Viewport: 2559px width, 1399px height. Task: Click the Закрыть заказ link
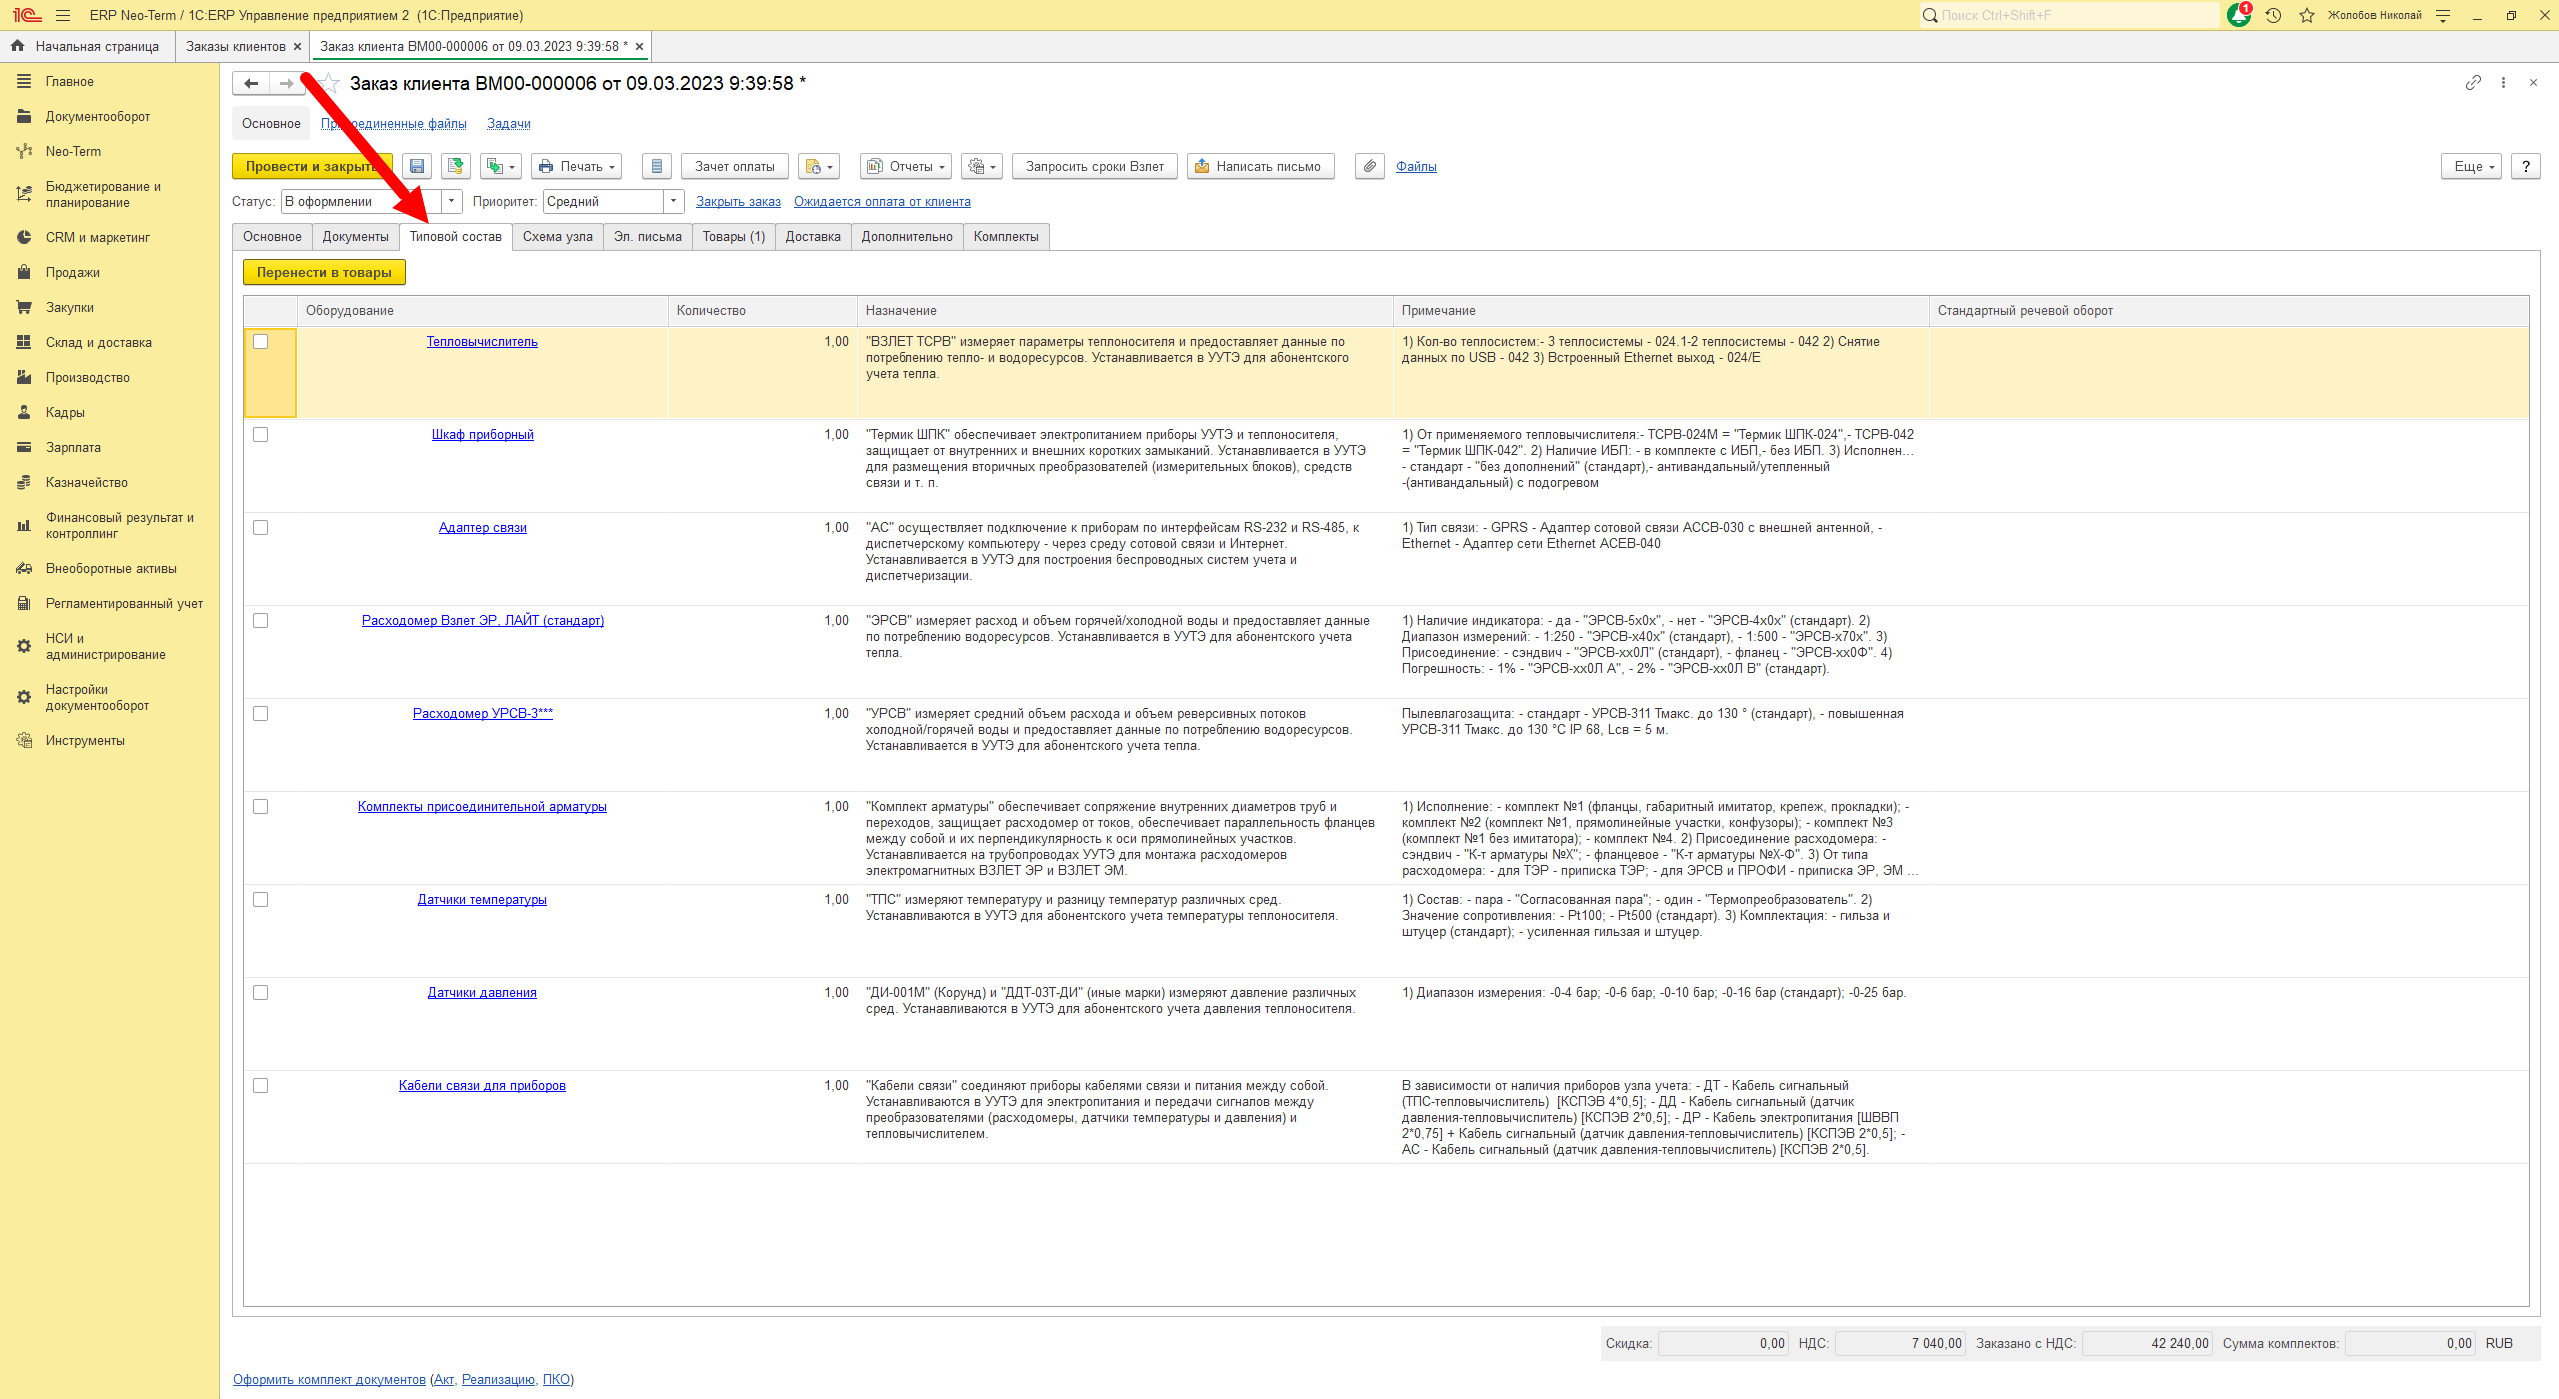click(738, 202)
